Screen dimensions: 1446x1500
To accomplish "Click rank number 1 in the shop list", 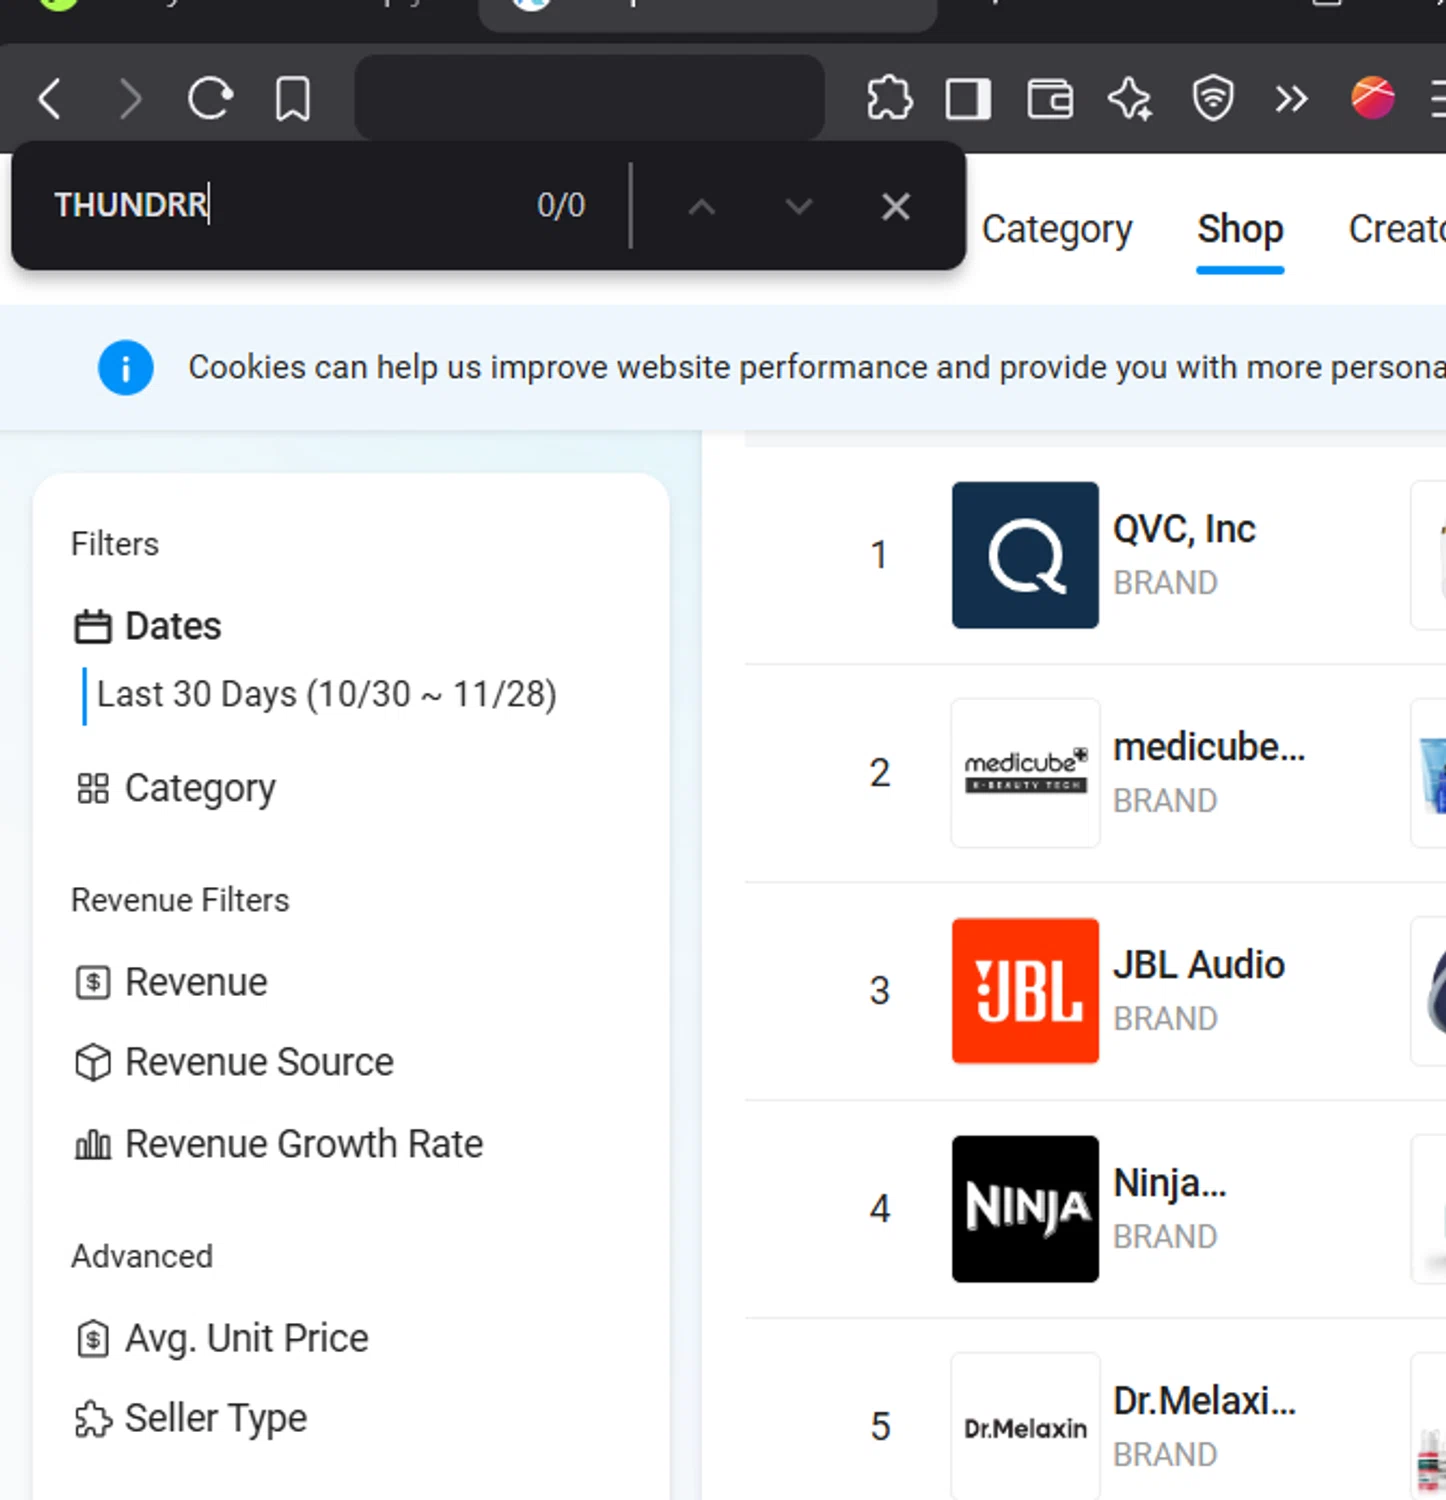I will click(879, 555).
